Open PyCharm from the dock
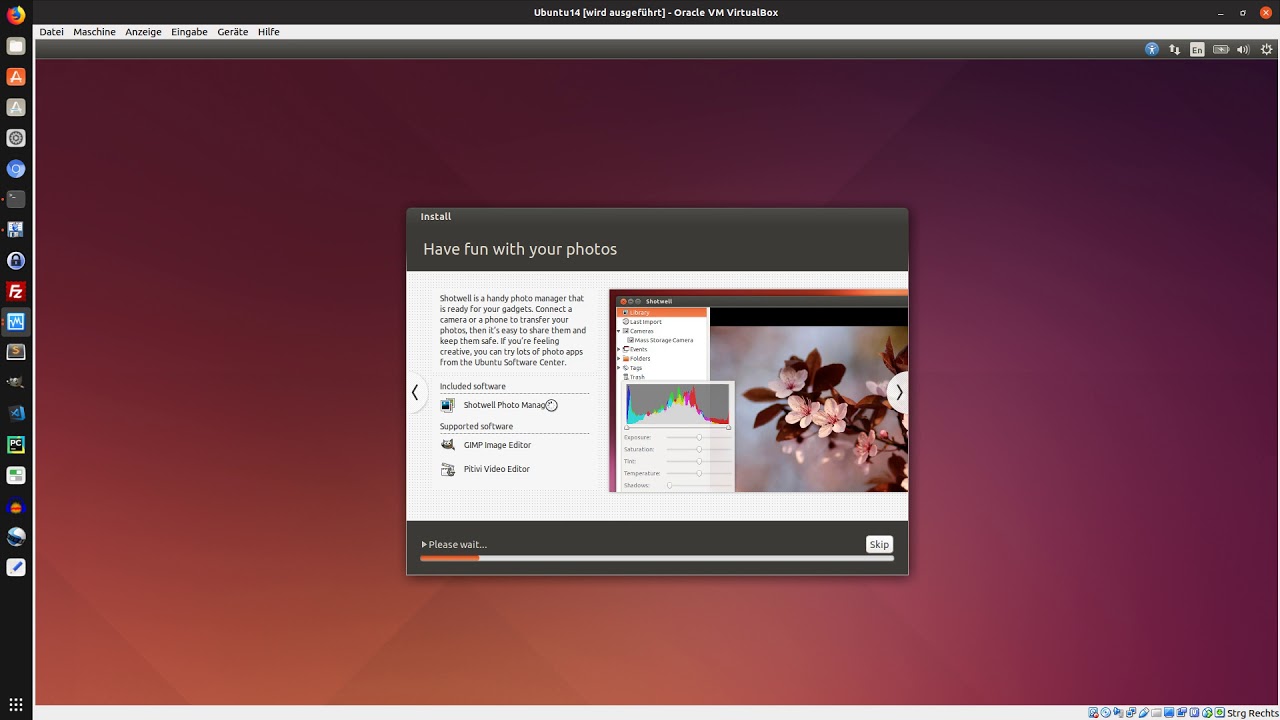 [x=16, y=444]
